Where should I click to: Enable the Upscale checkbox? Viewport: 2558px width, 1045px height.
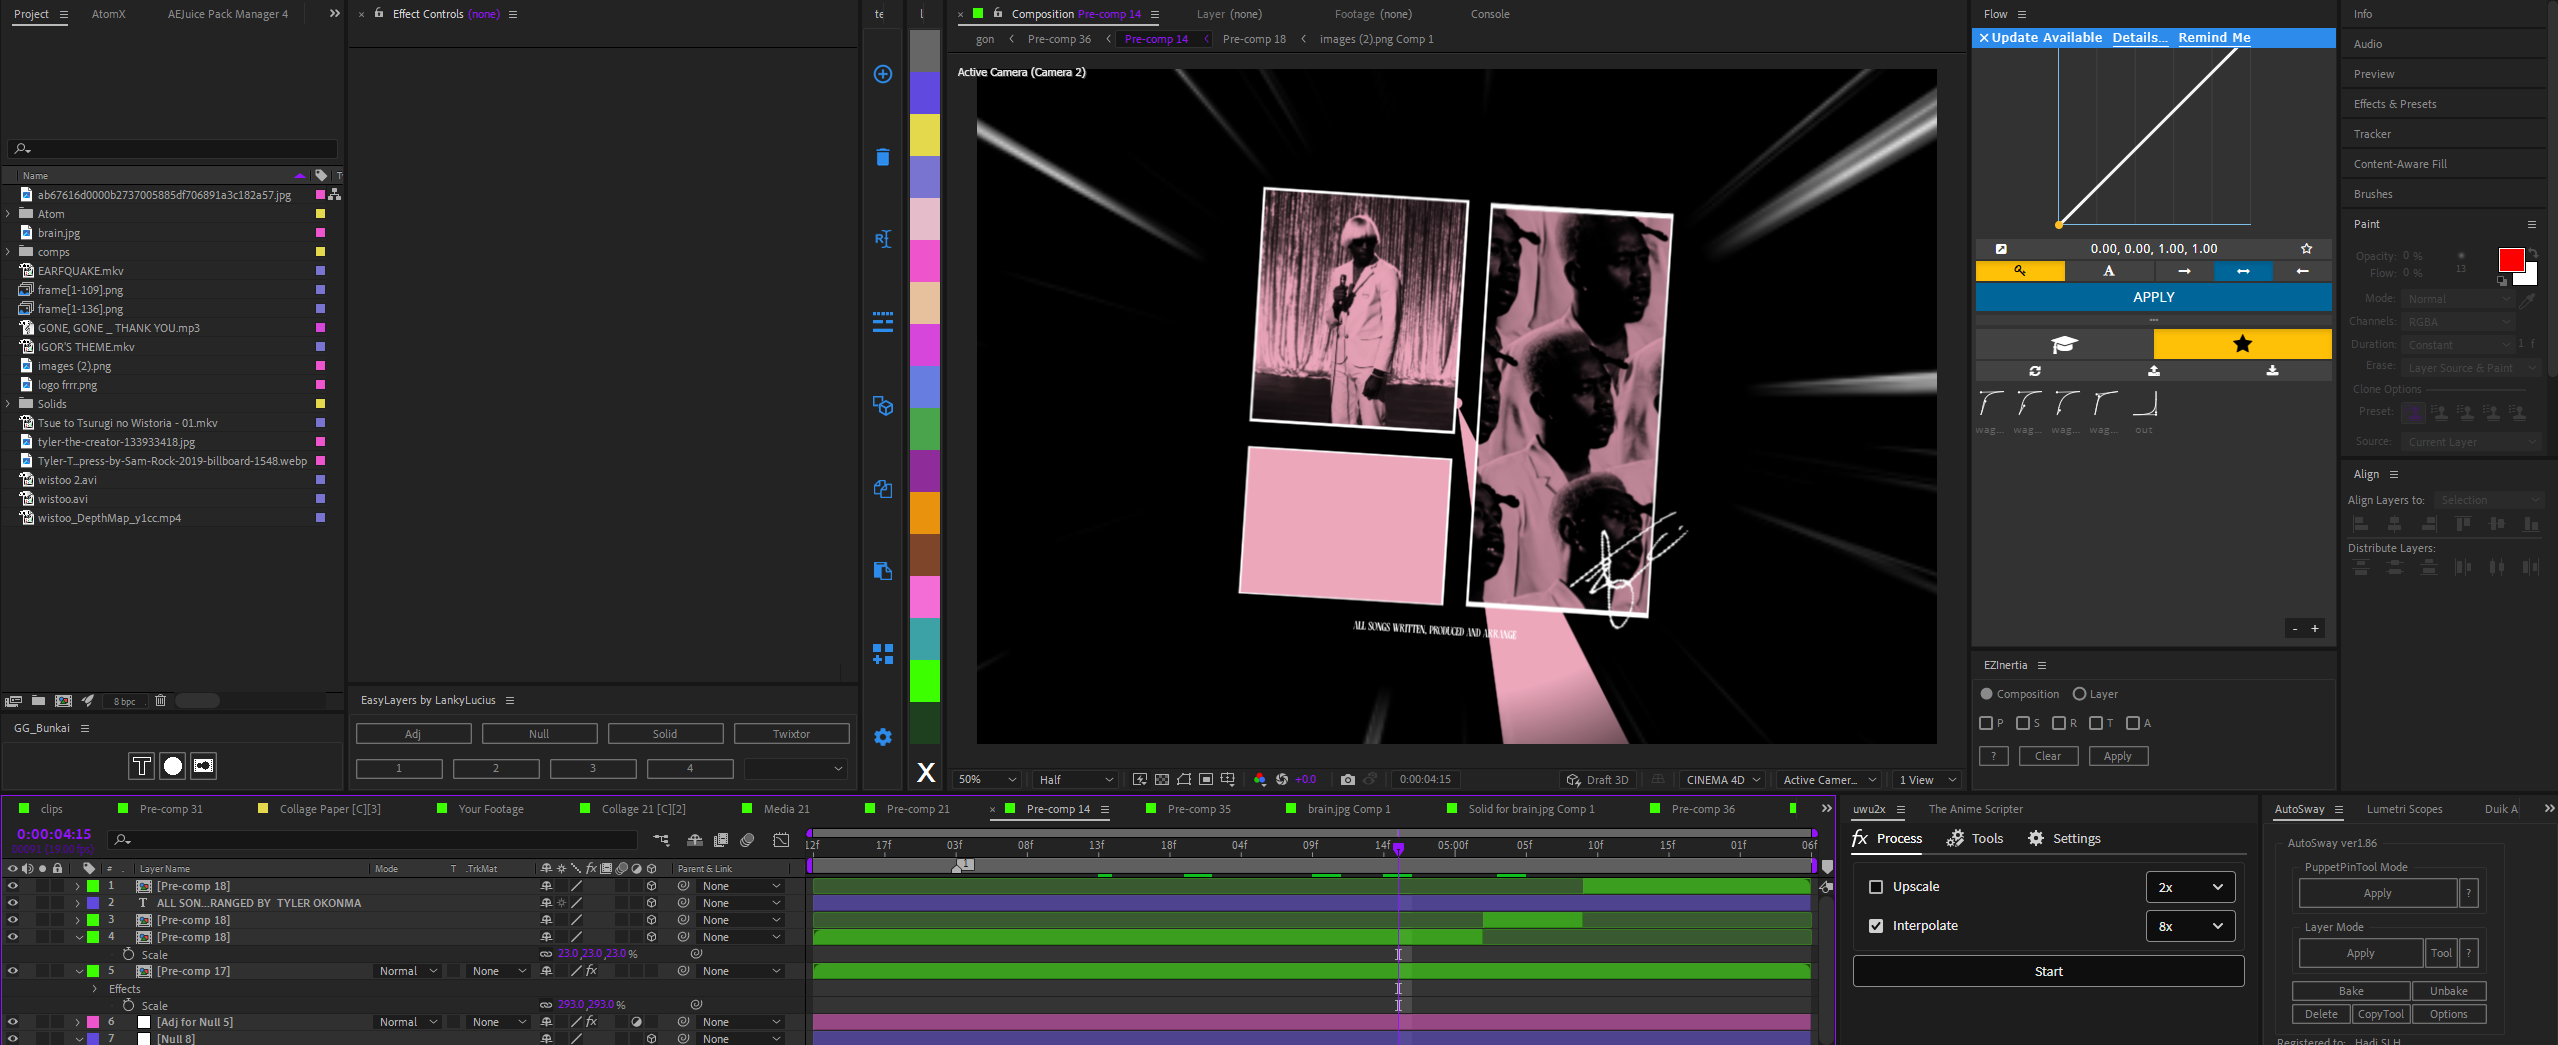click(x=1876, y=887)
